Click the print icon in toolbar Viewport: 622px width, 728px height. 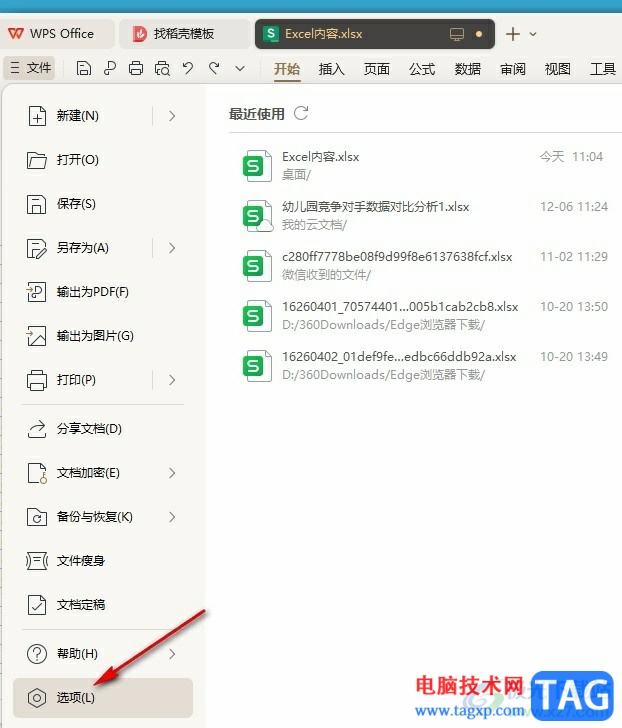pyautogui.click(x=136, y=69)
